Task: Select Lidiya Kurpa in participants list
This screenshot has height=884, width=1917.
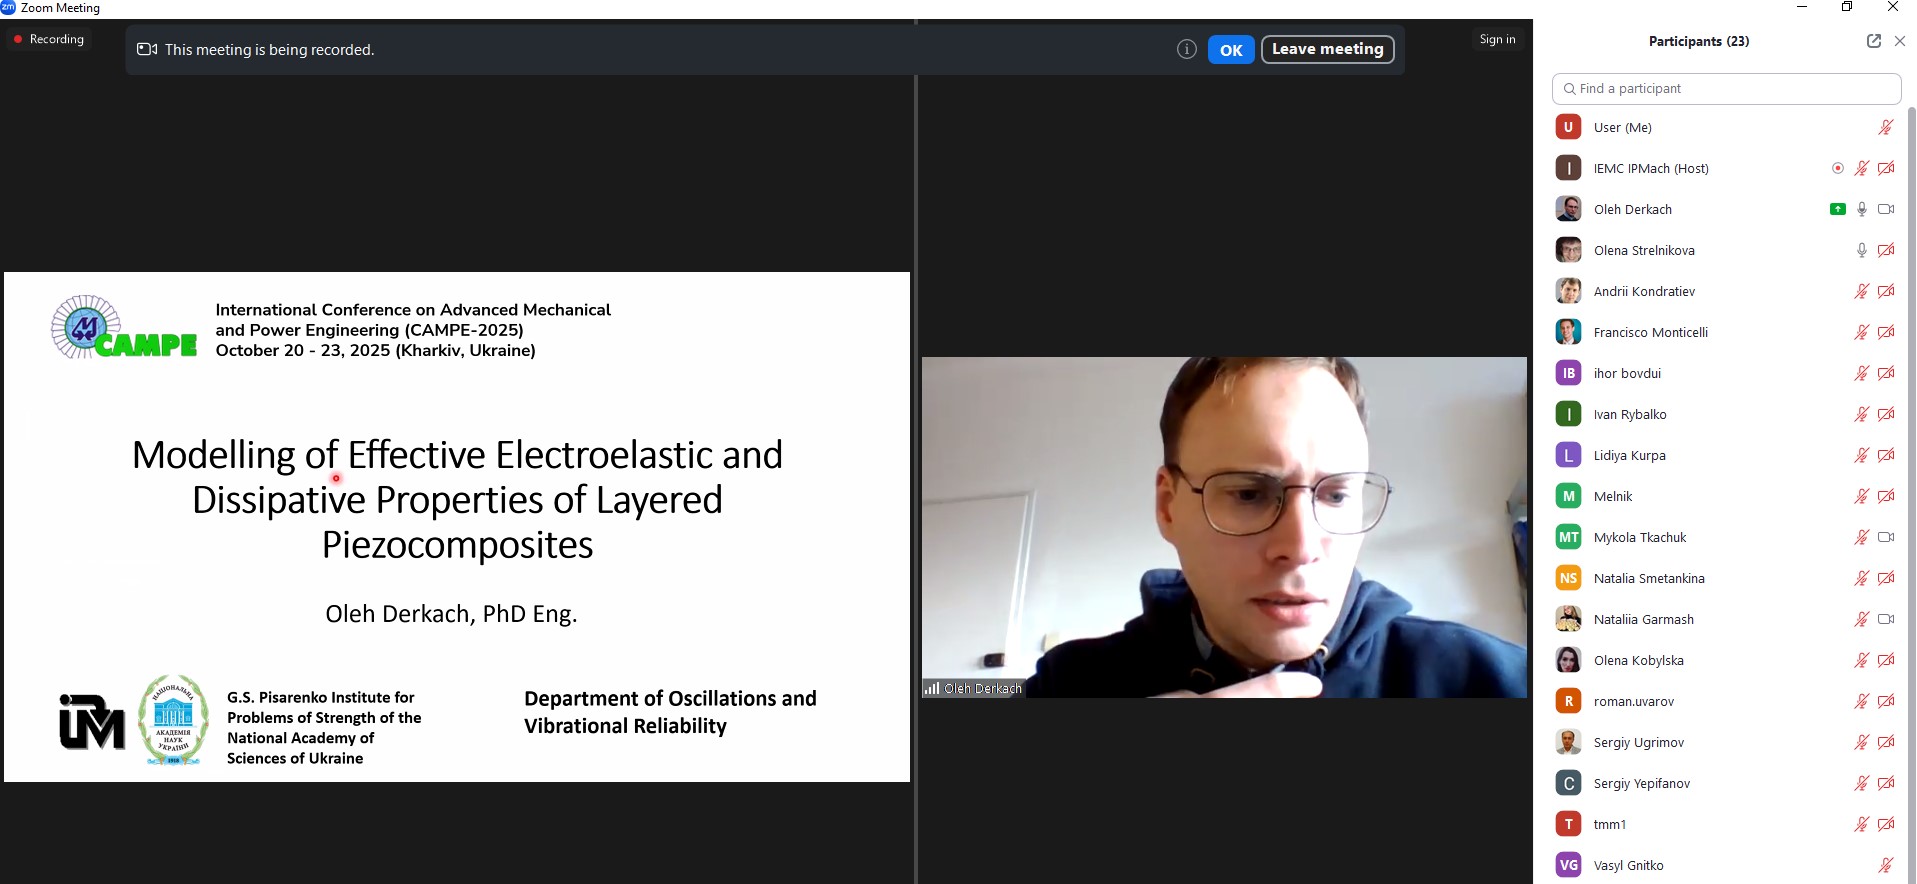Action: pyautogui.click(x=1629, y=455)
